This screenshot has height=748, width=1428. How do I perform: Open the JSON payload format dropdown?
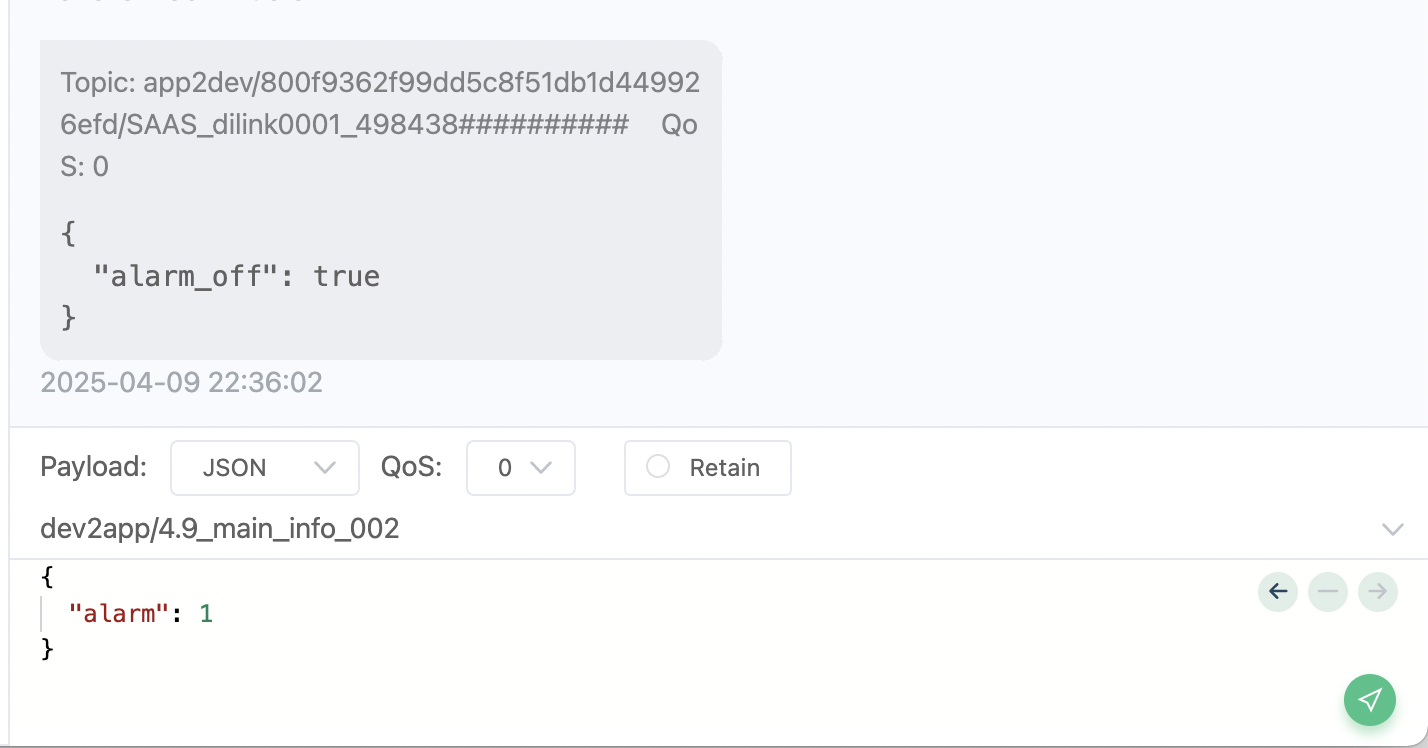coord(265,467)
